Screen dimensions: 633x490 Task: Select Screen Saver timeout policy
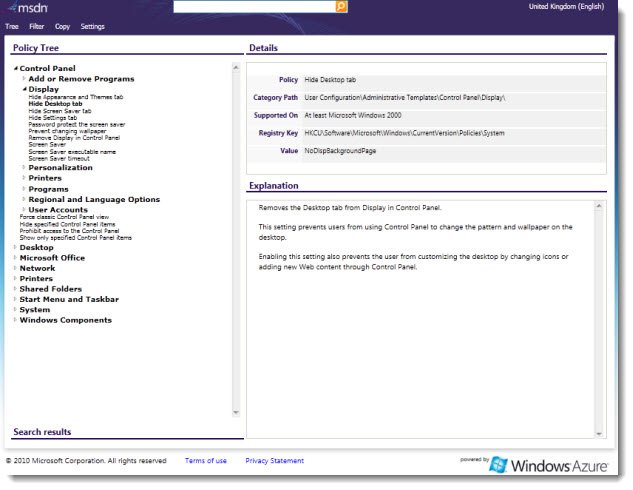[59, 158]
